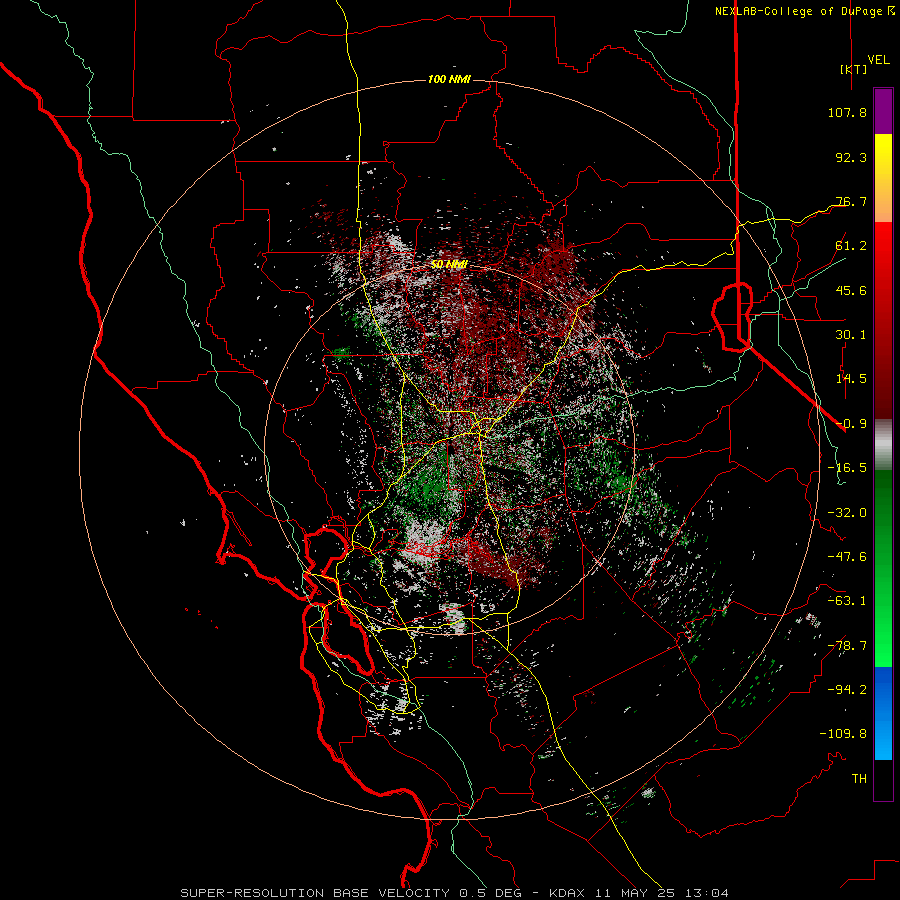The width and height of the screenshot is (900, 900).
Task: Click the 100 NMI range ring label
Action: (449, 79)
